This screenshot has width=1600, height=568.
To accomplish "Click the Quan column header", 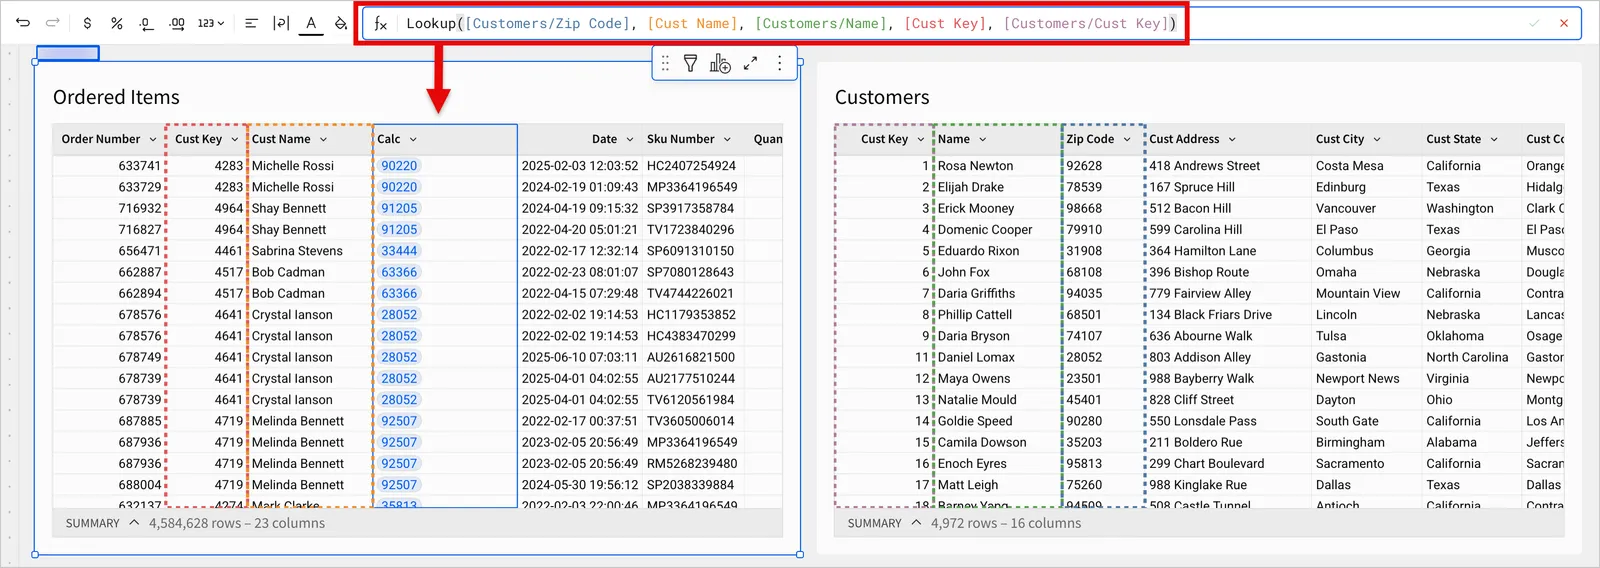I will [x=768, y=139].
